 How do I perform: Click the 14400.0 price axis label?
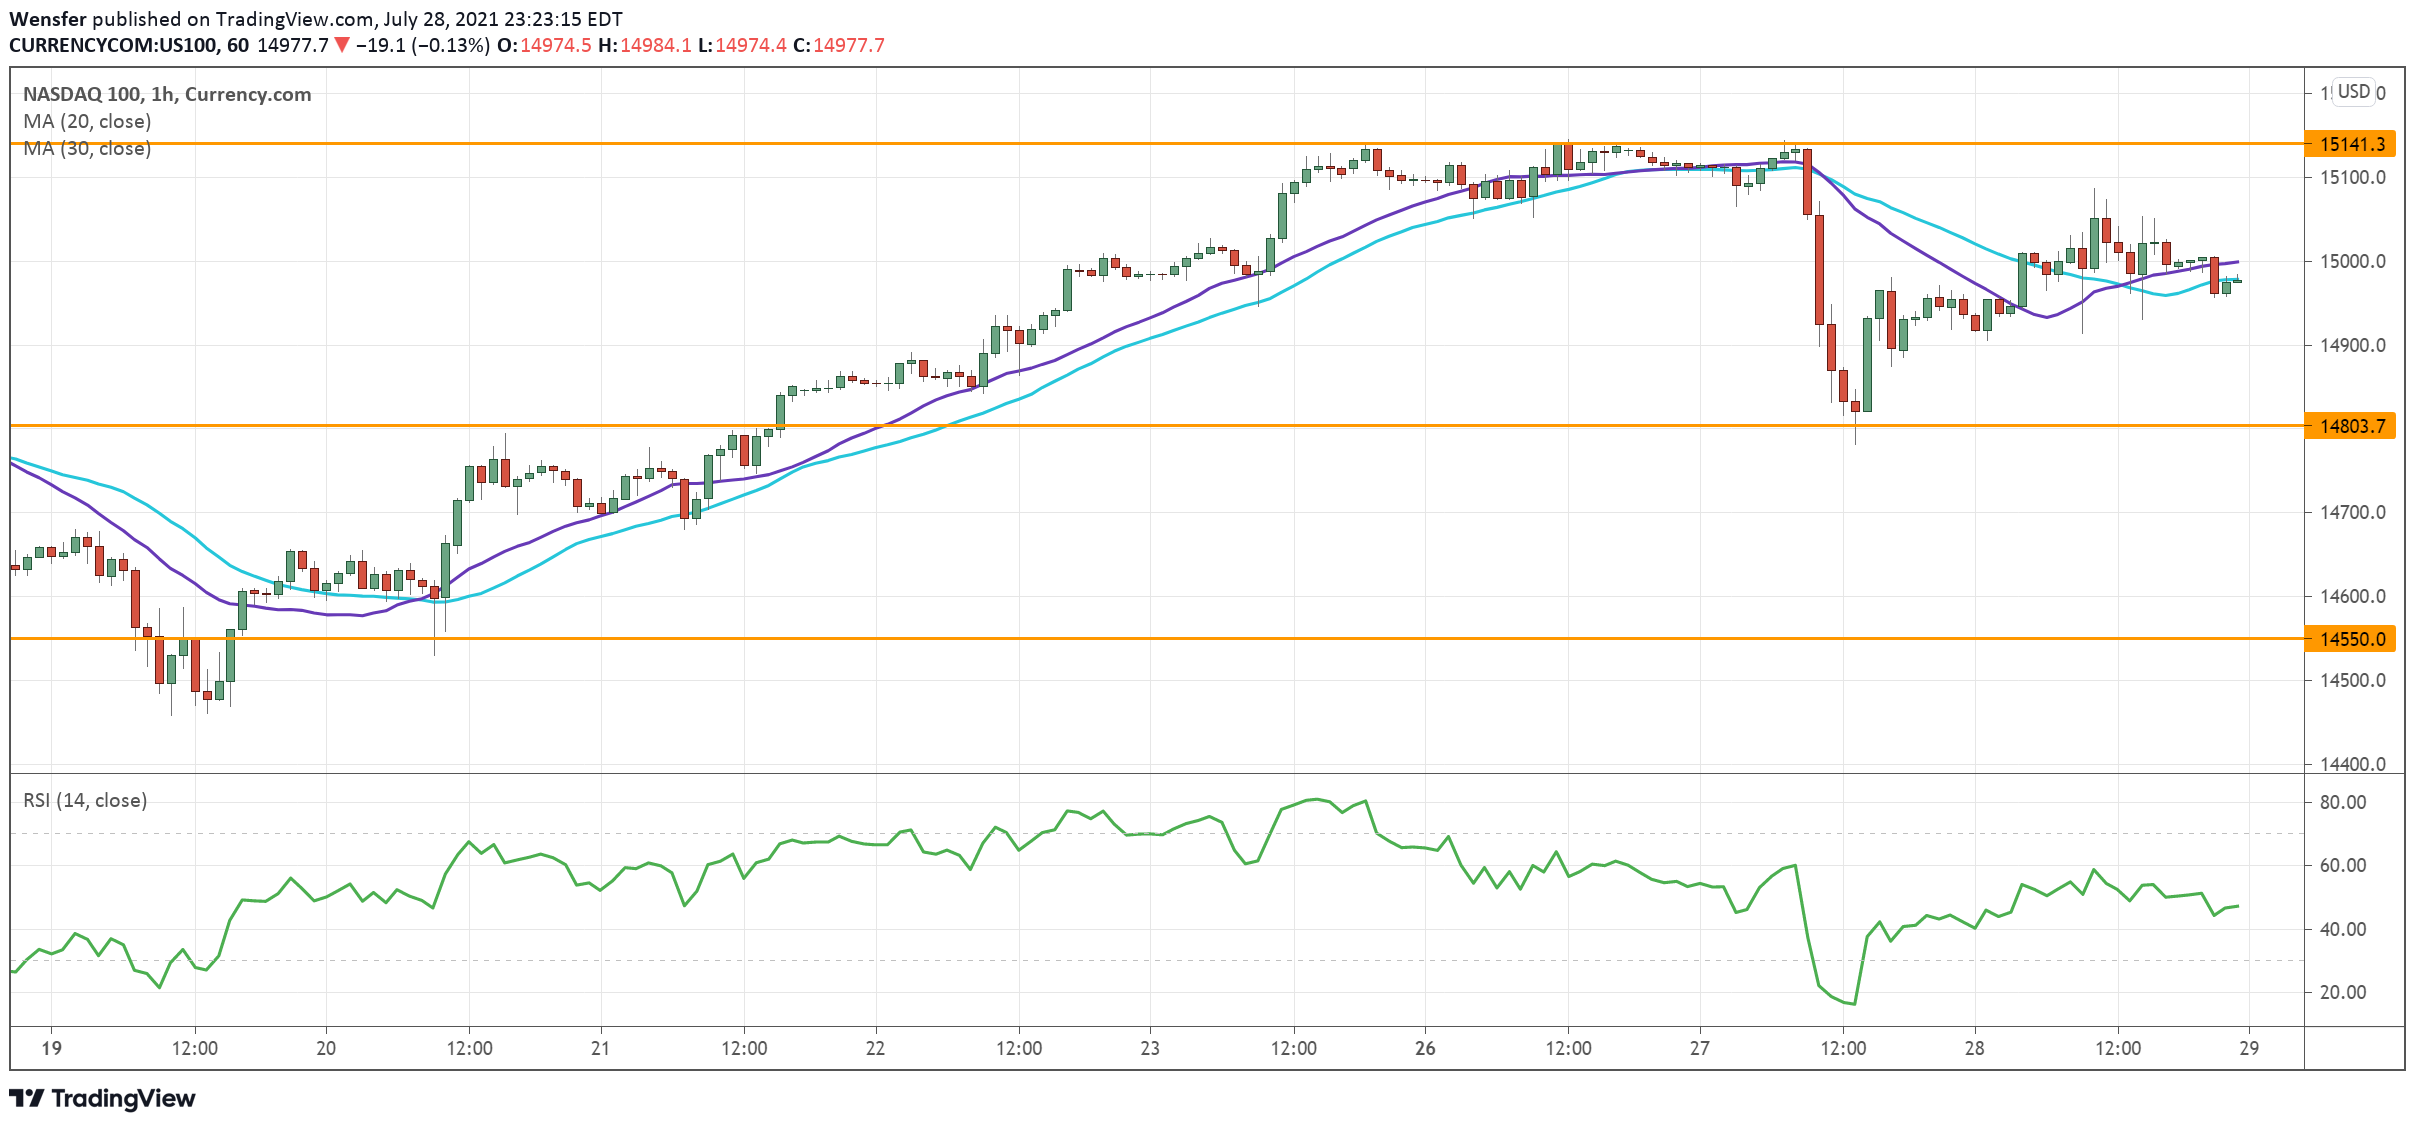[2352, 764]
